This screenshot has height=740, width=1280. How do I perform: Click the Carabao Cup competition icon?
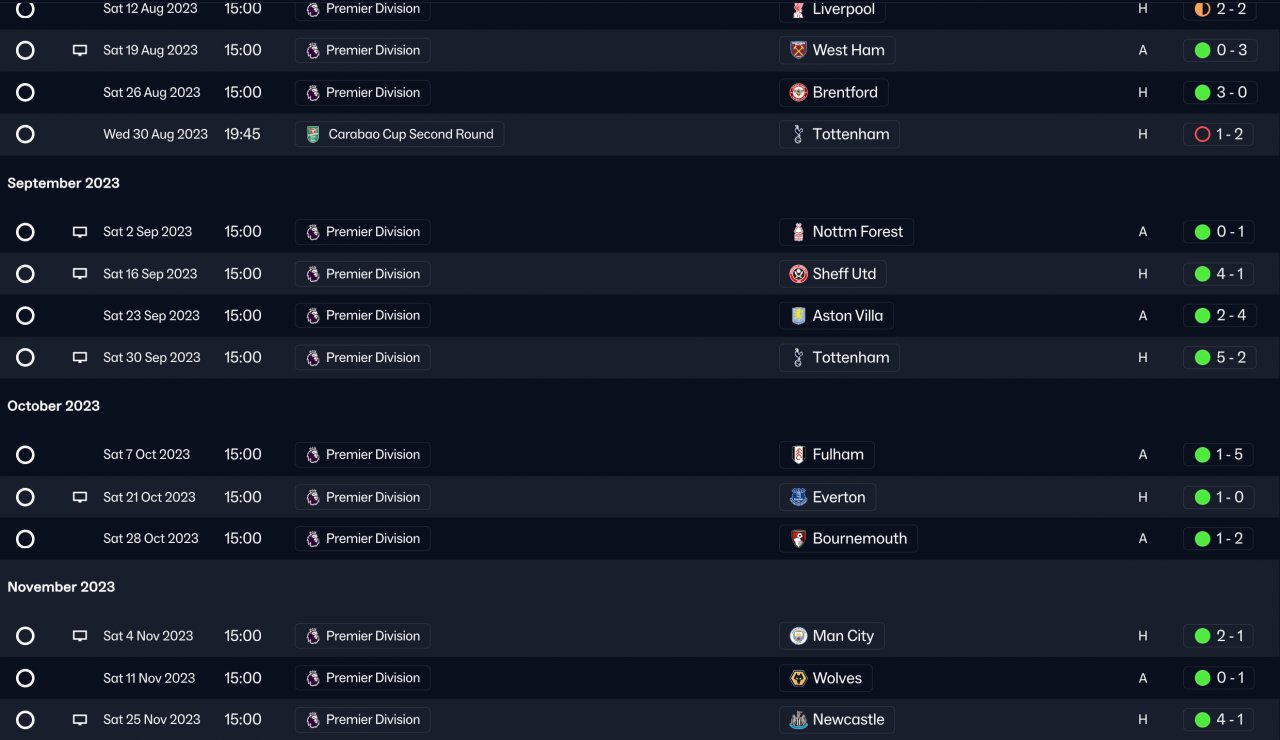(x=313, y=135)
